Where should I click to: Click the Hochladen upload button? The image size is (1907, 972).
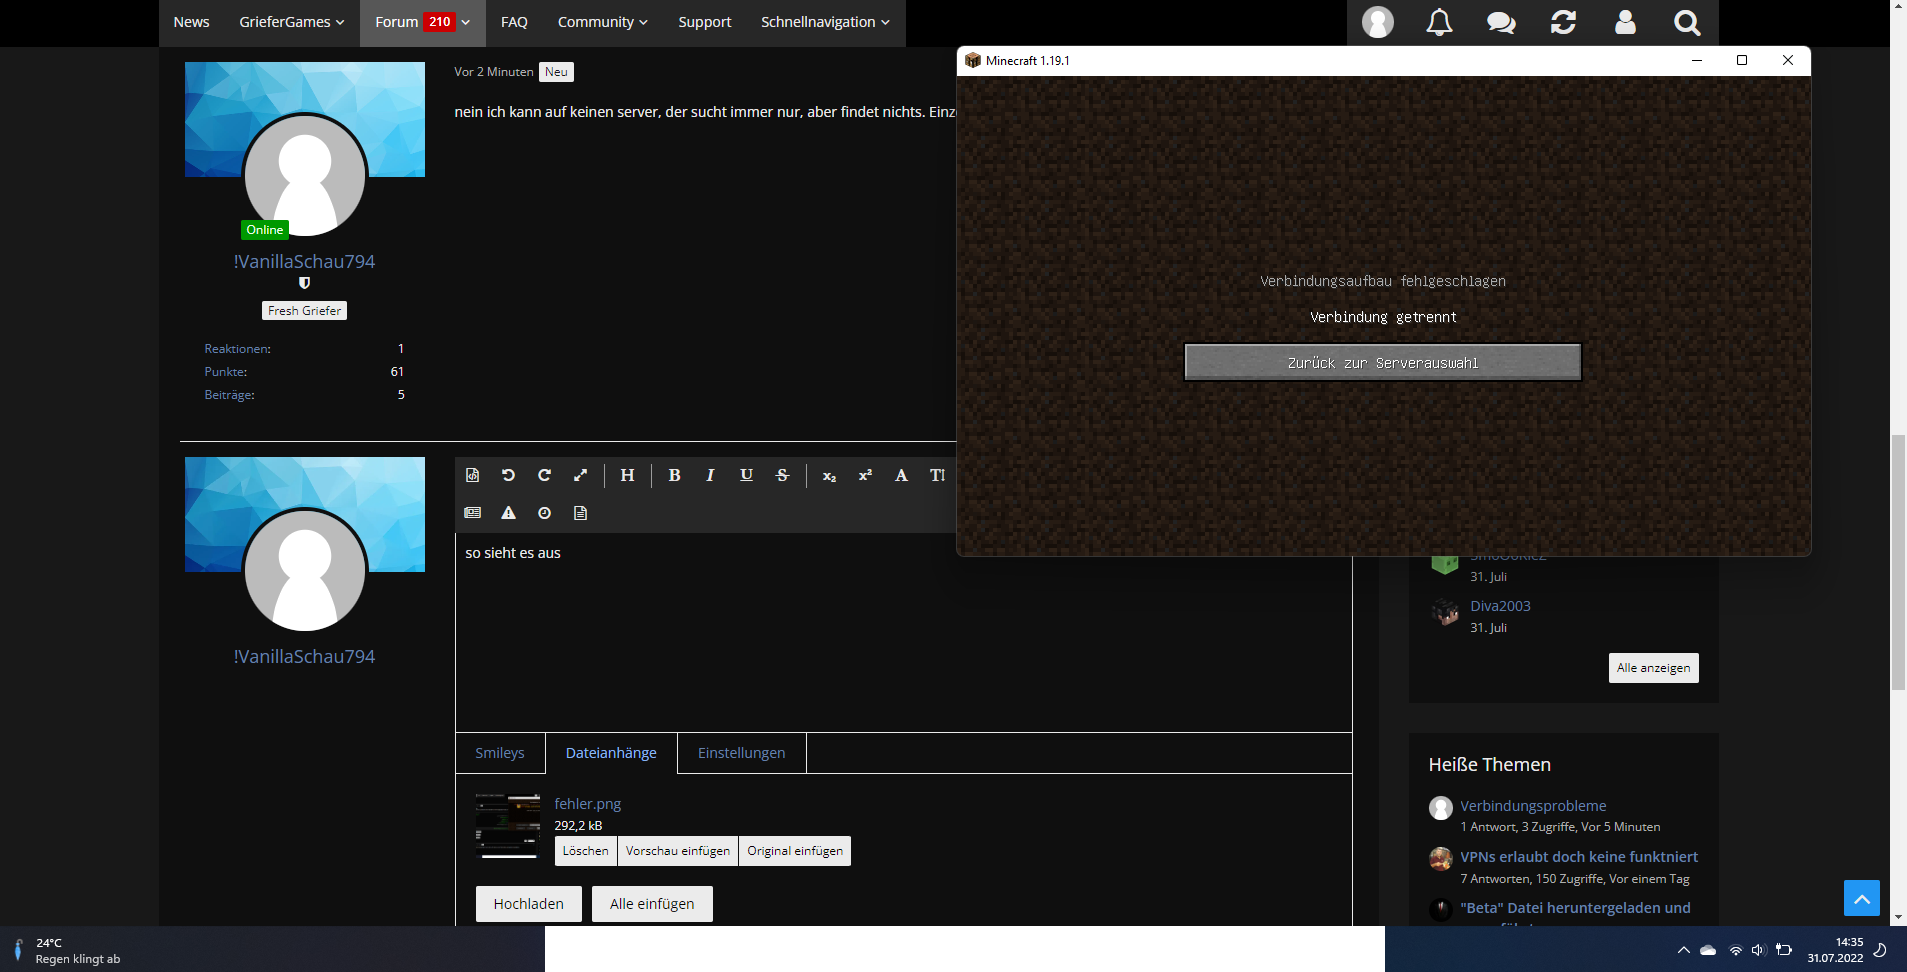(x=528, y=904)
